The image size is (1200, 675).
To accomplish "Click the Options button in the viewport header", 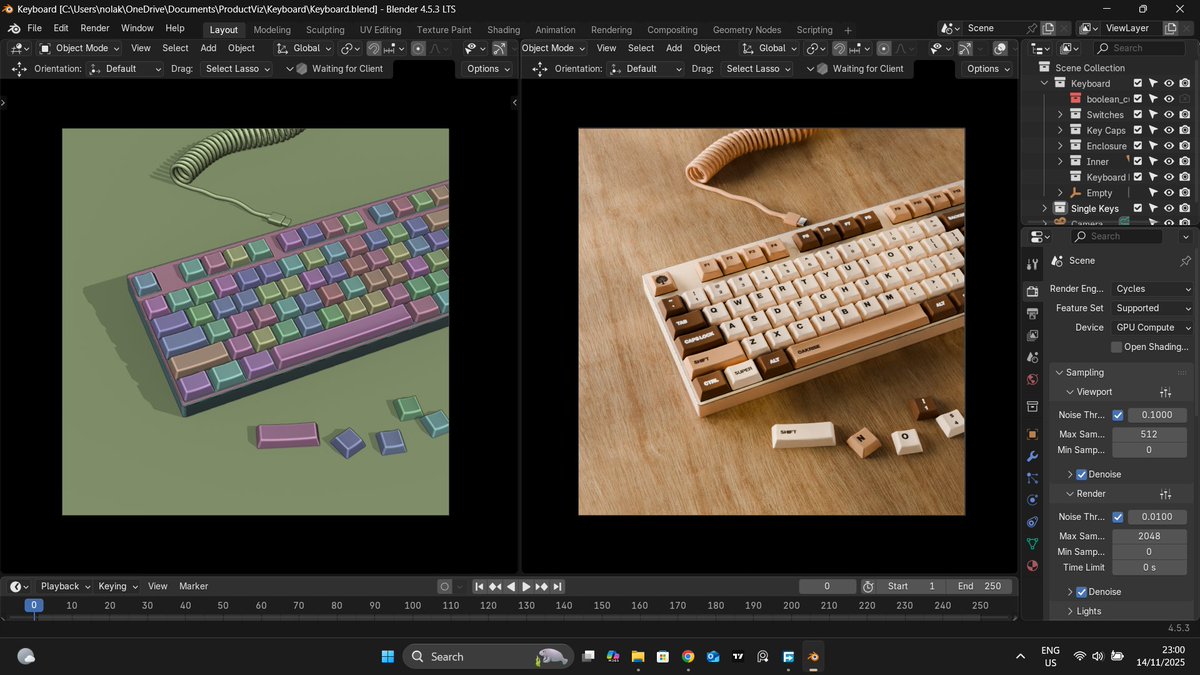I will click(x=487, y=68).
